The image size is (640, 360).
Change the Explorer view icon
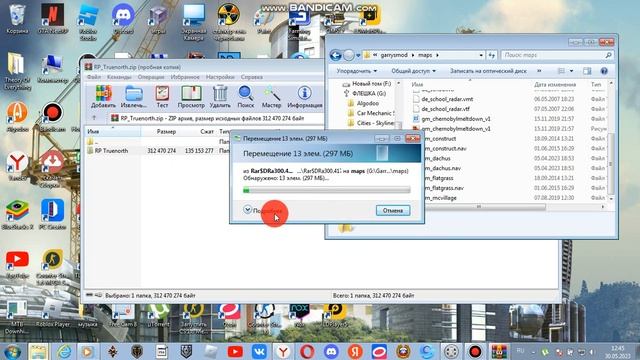click(562, 71)
